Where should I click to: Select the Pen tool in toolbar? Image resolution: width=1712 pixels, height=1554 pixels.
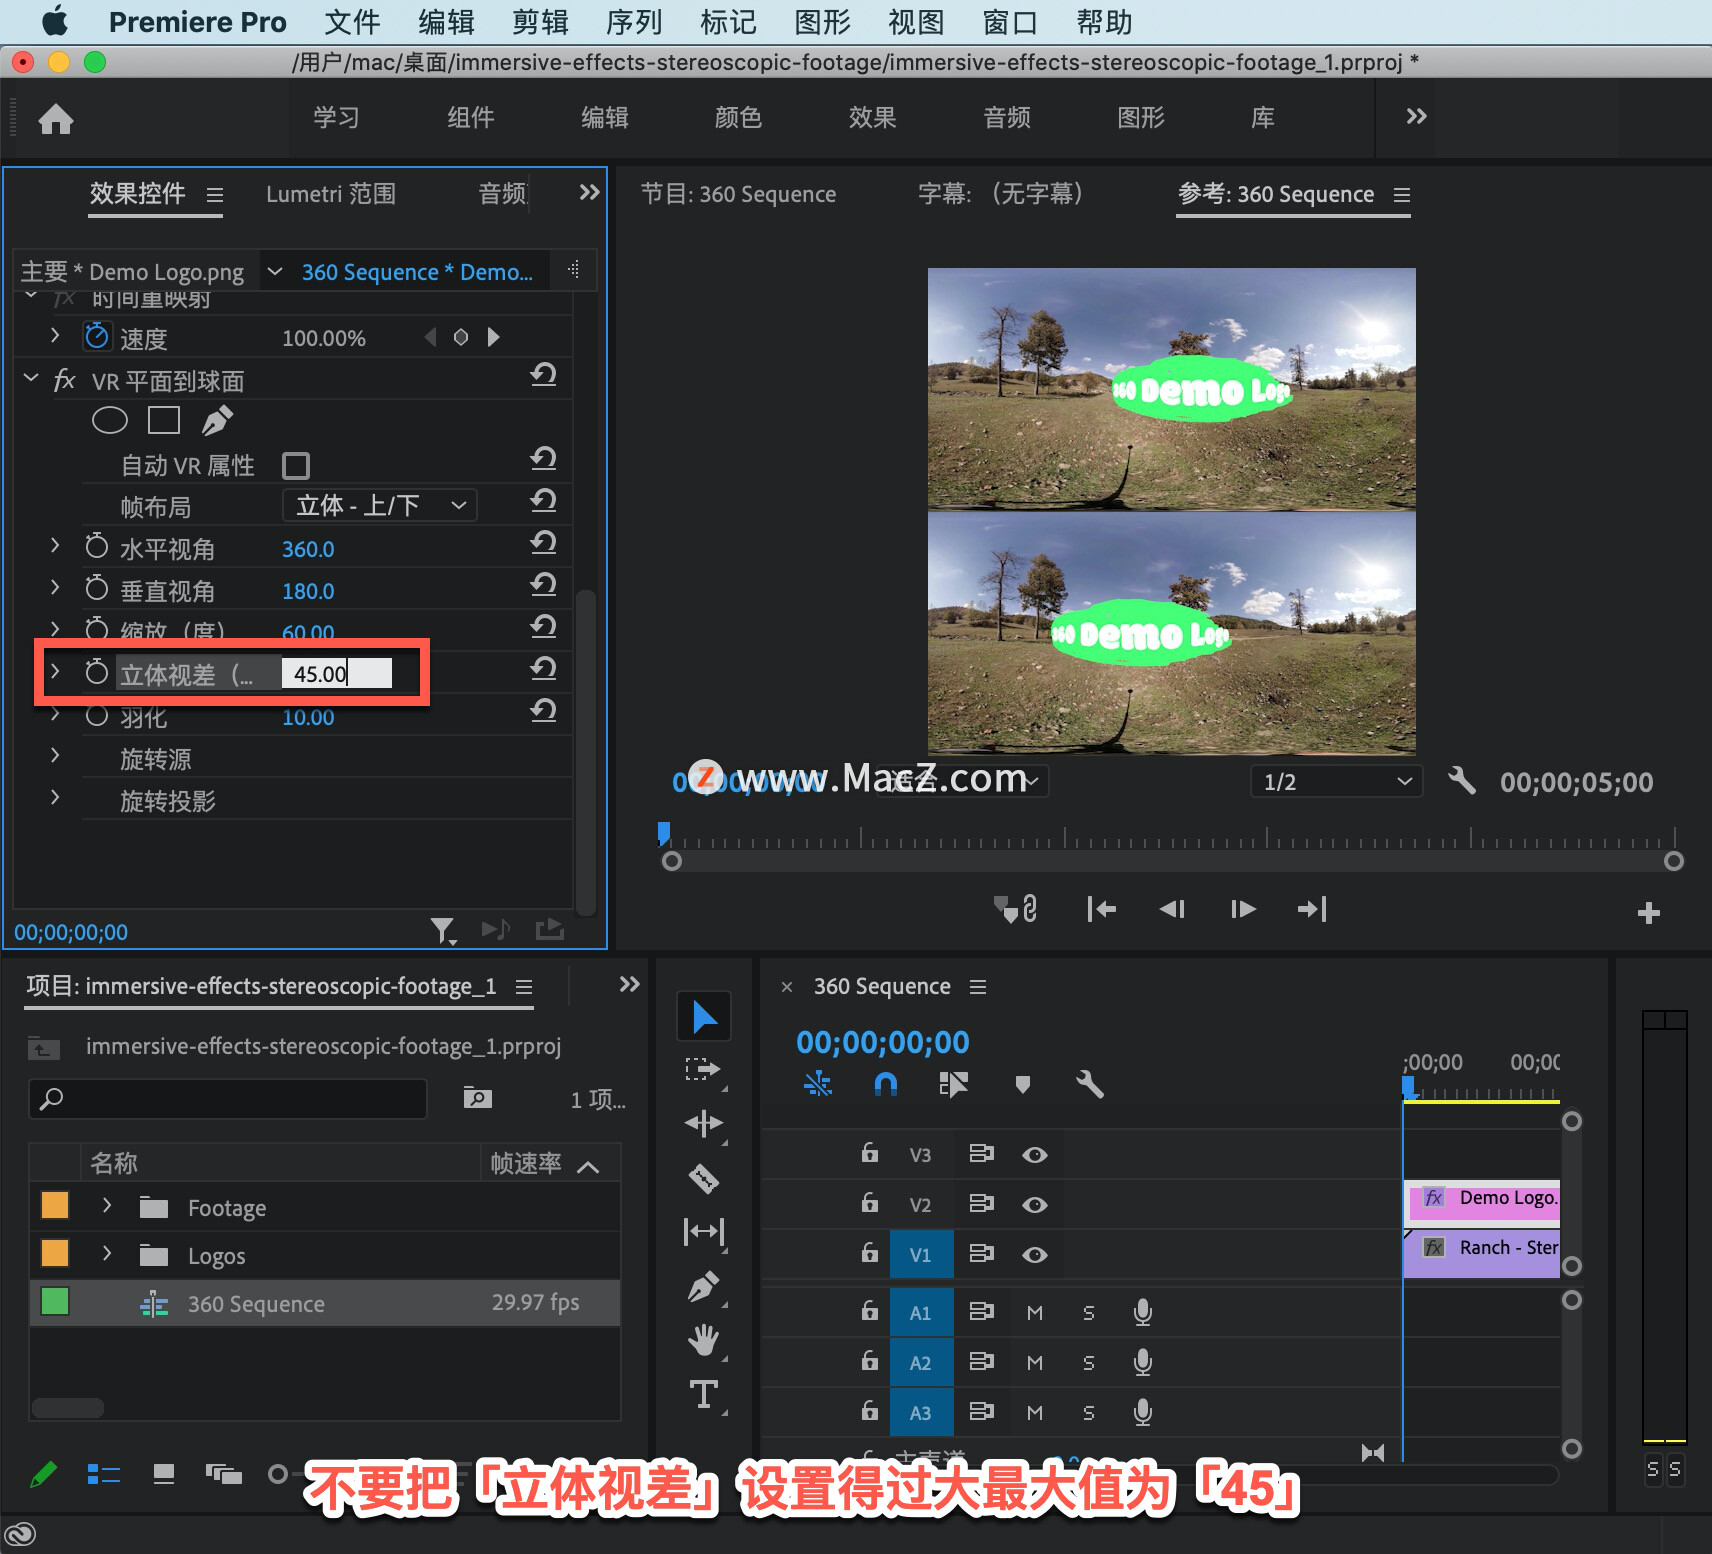(x=704, y=1286)
